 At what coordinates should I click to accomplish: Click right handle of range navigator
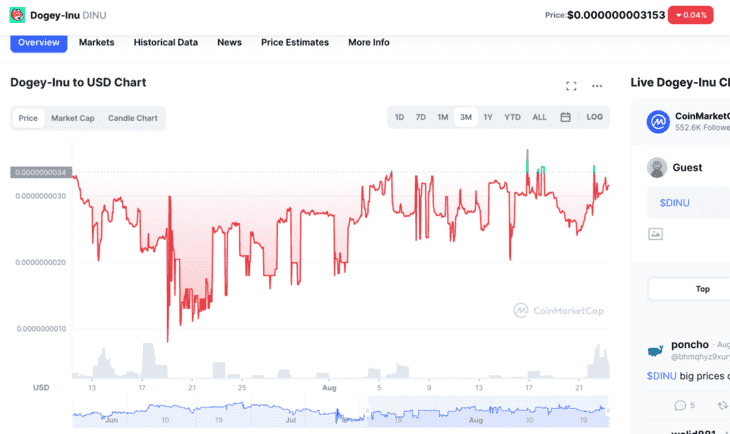(x=608, y=412)
